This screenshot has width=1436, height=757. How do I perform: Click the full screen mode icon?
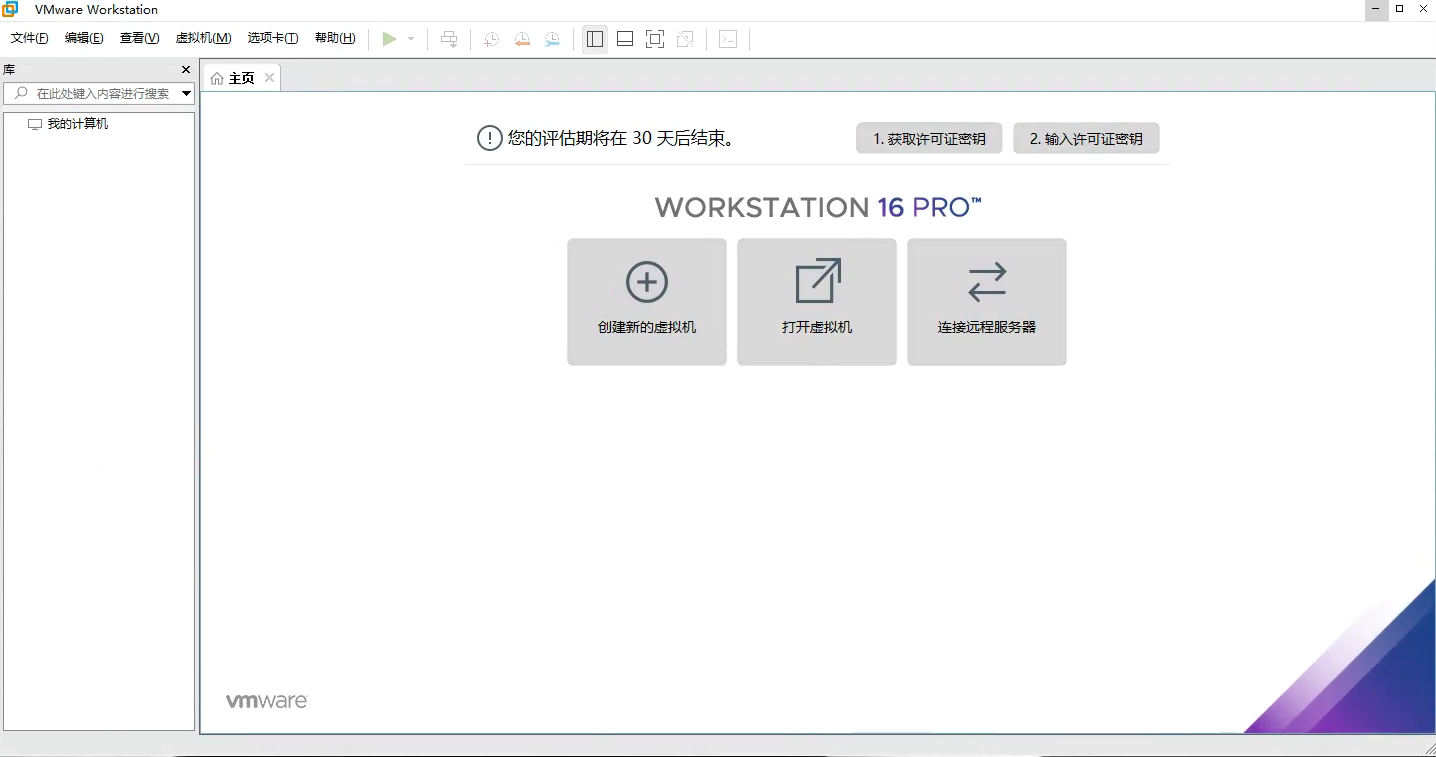coord(655,39)
